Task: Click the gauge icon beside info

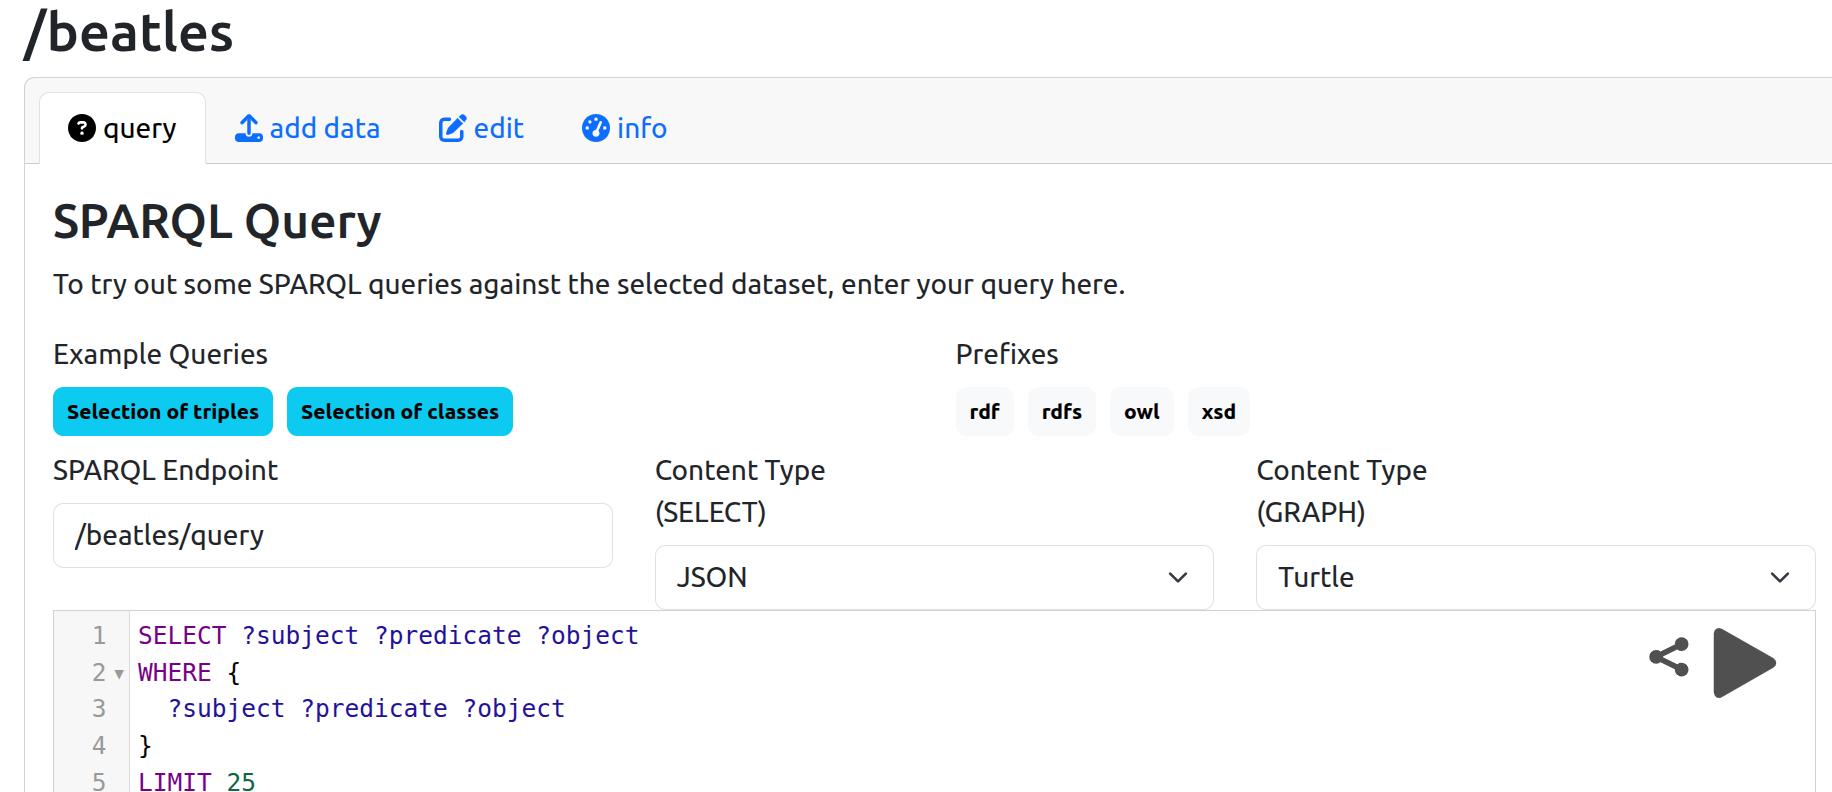Action: [595, 129]
